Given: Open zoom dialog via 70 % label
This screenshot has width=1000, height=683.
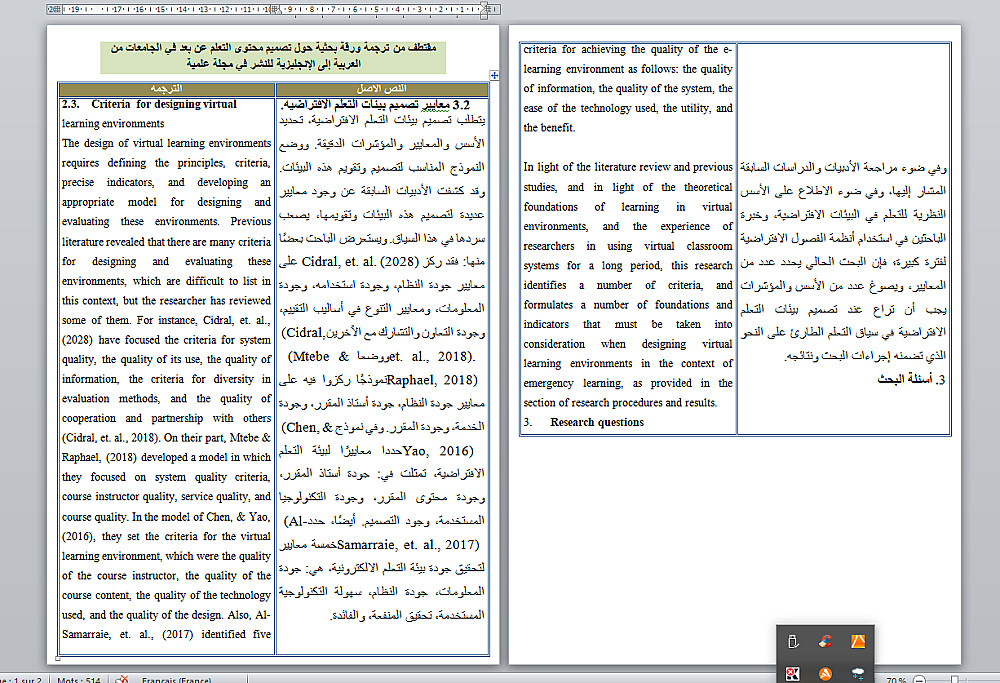Looking at the screenshot, I should point(896,680).
